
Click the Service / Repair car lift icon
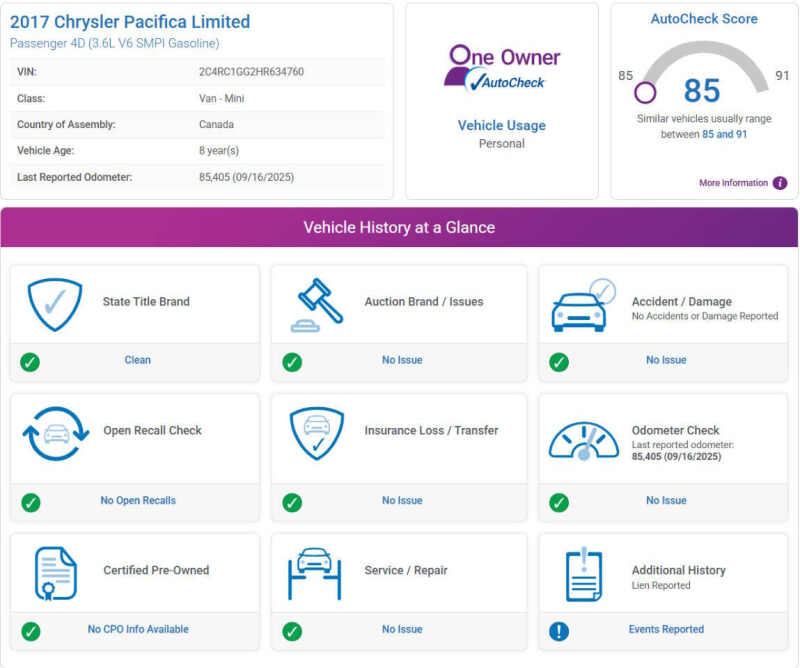click(x=315, y=573)
